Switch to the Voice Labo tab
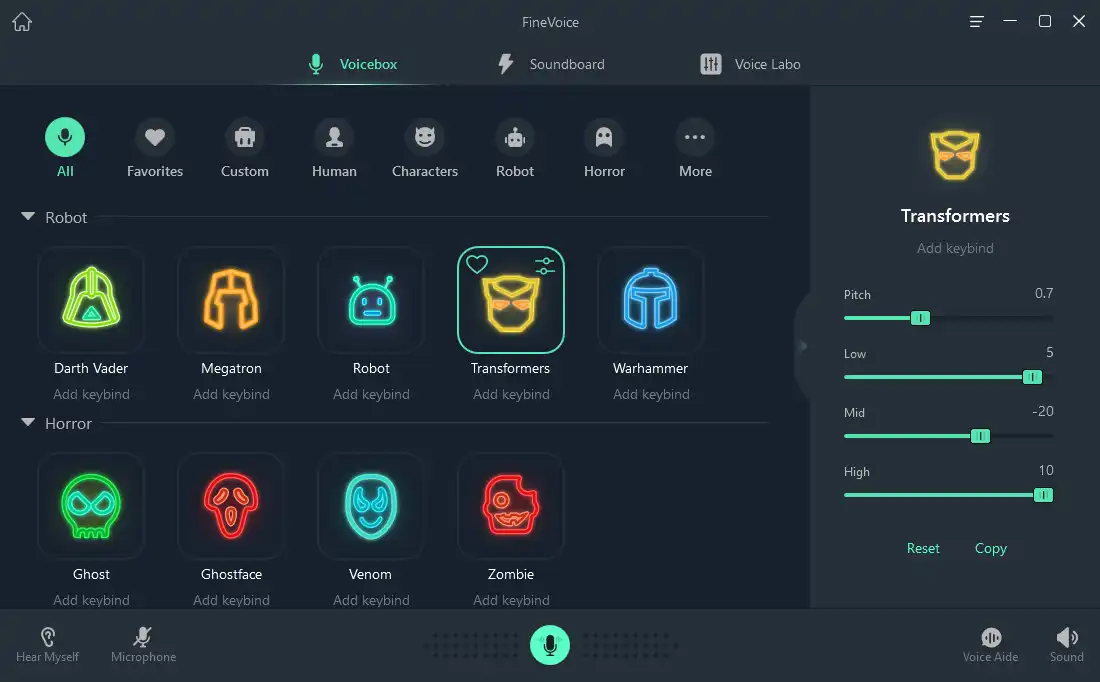This screenshot has width=1100, height=682. pyautogui.click(x=750, y=64)
